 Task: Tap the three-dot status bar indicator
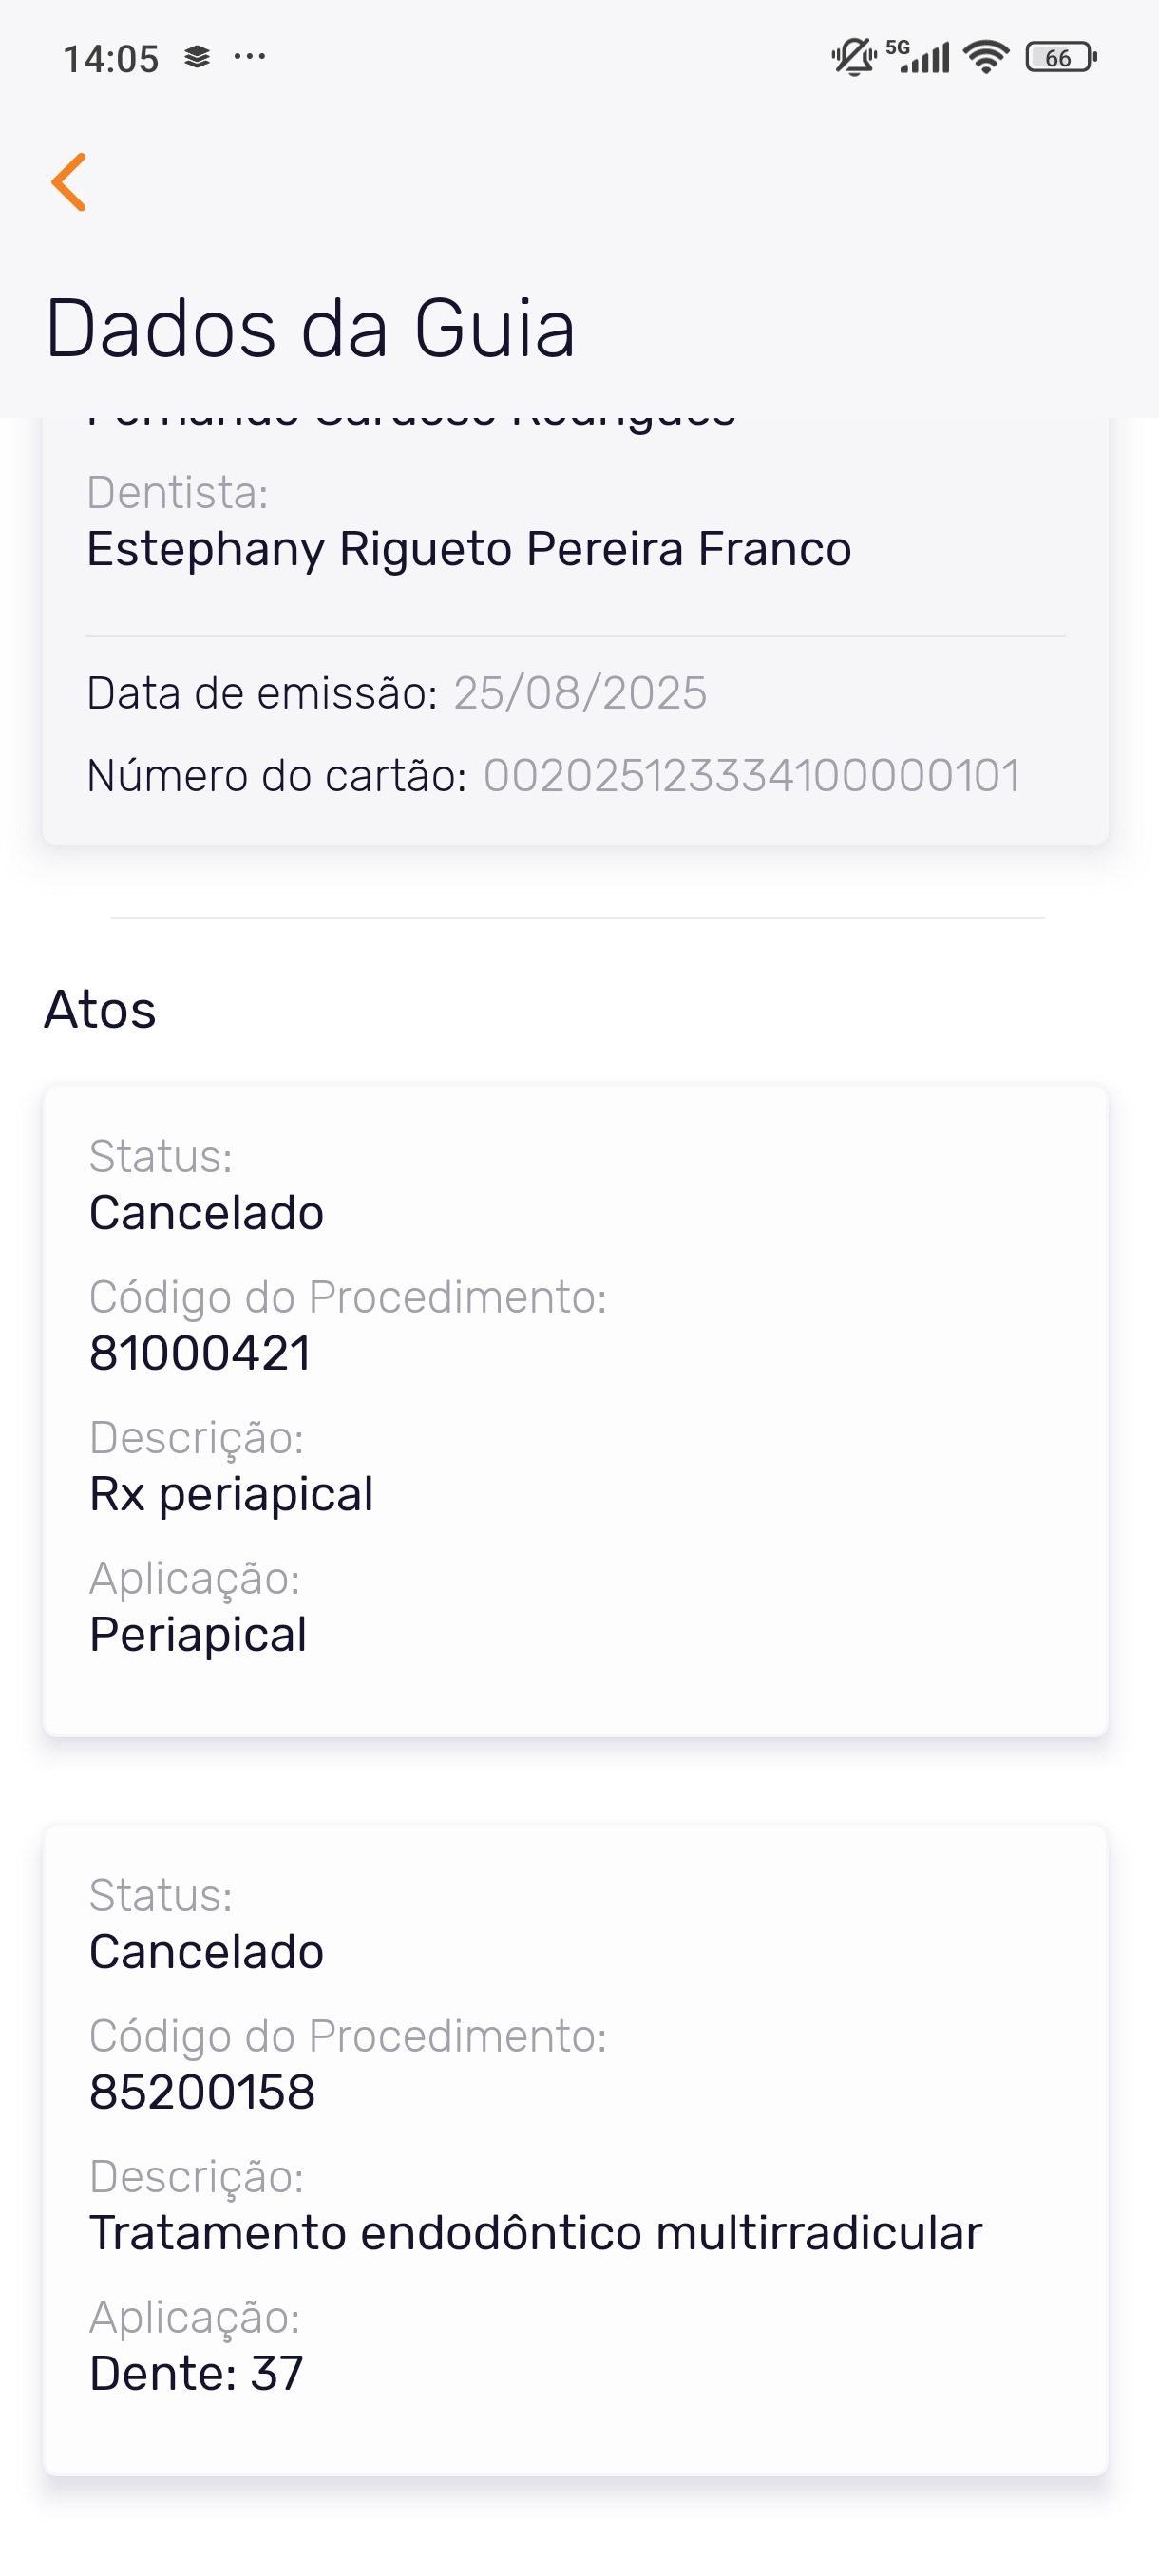(x=249, y=57)
